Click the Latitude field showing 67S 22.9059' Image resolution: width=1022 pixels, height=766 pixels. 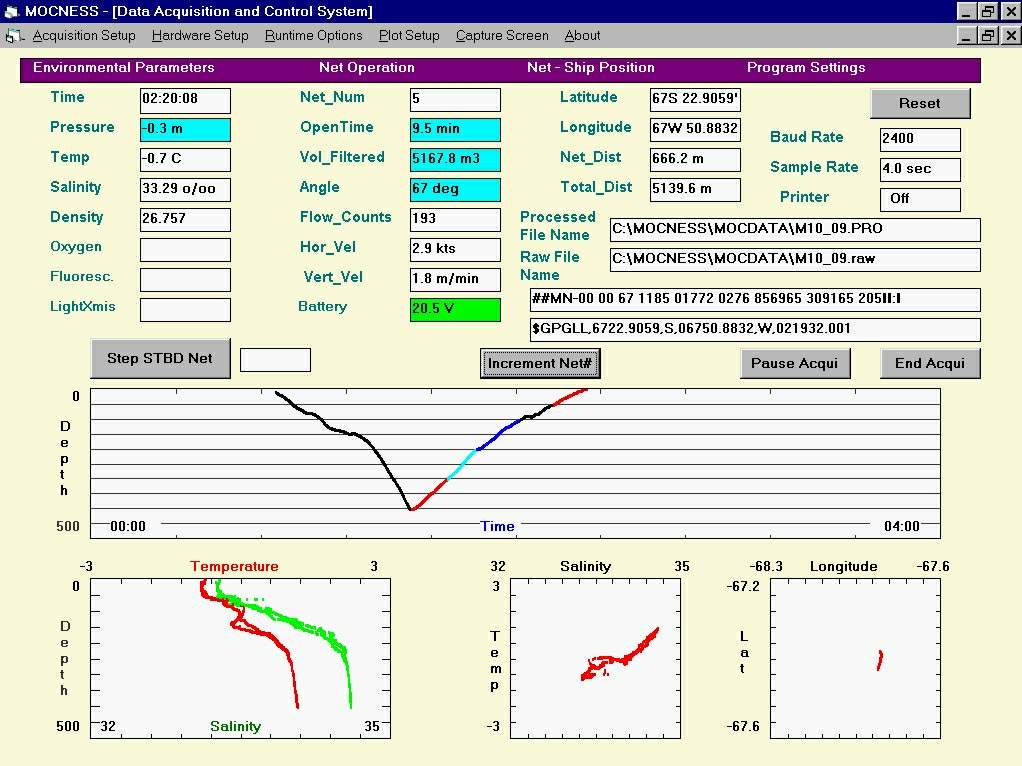[x=695, y=100]
